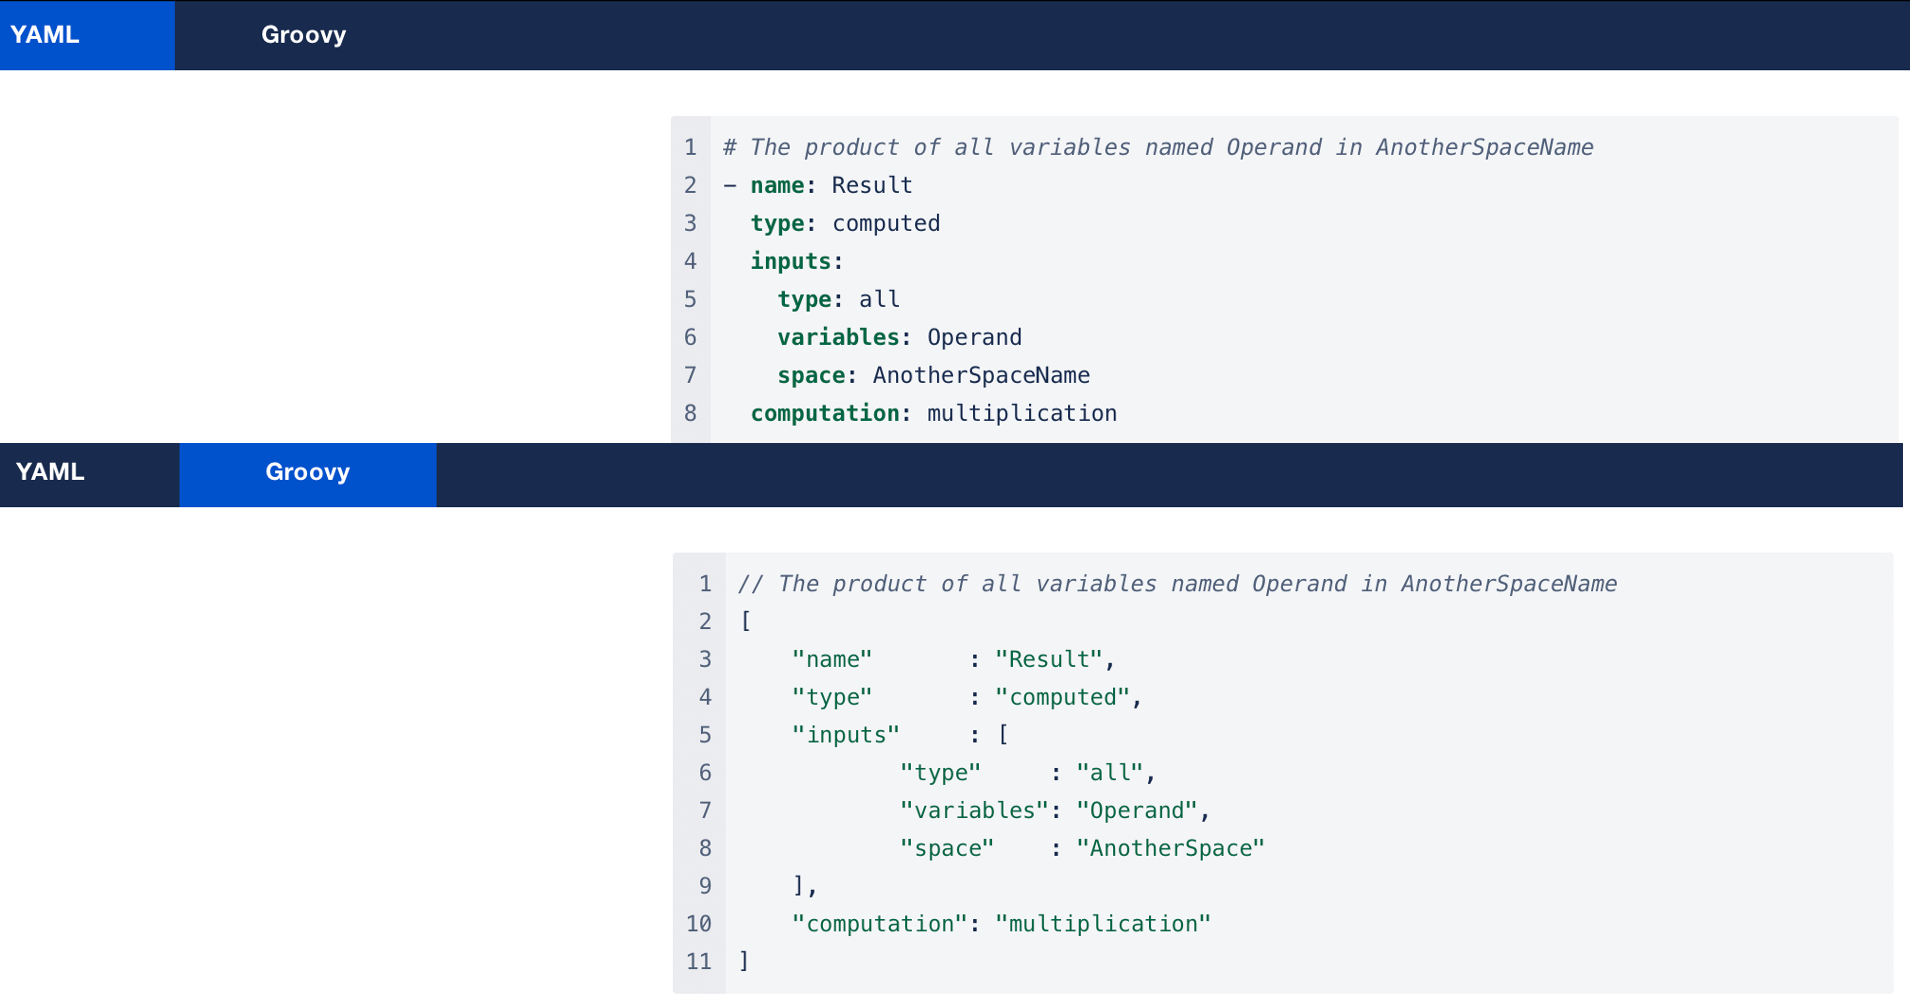Open the YAML tab above the Groovy code
1910x1006 pixels.
(x=50, y=472)
